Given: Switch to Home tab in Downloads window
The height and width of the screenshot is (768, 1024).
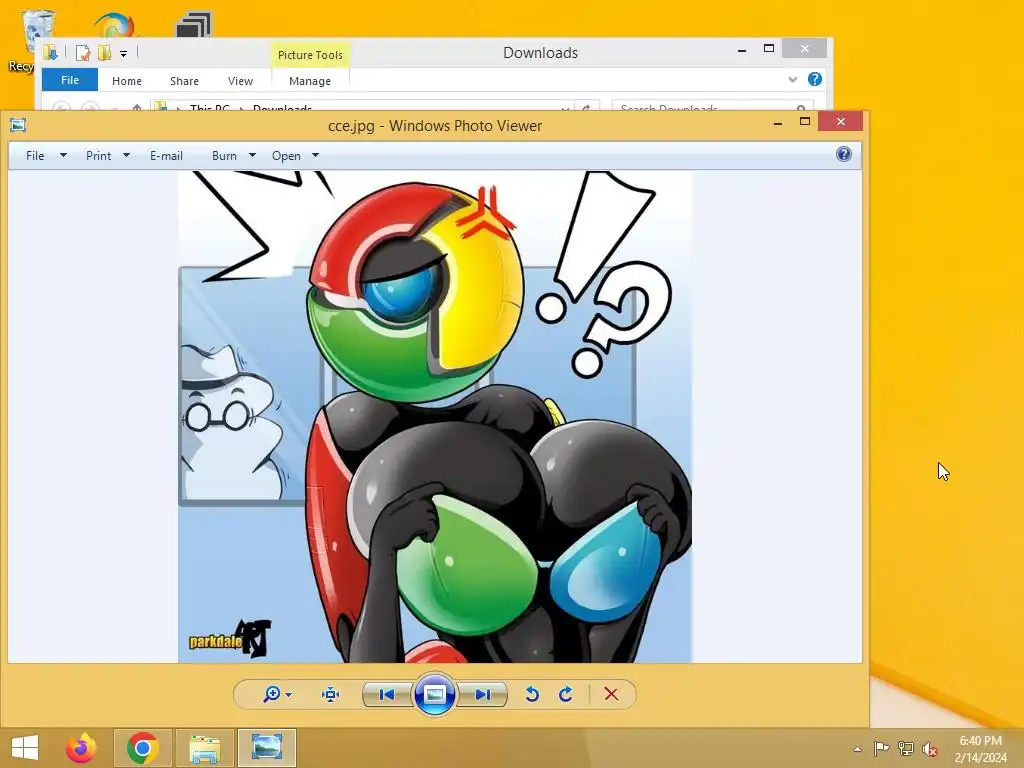Looking at the screenshot, I should (127, 81).
